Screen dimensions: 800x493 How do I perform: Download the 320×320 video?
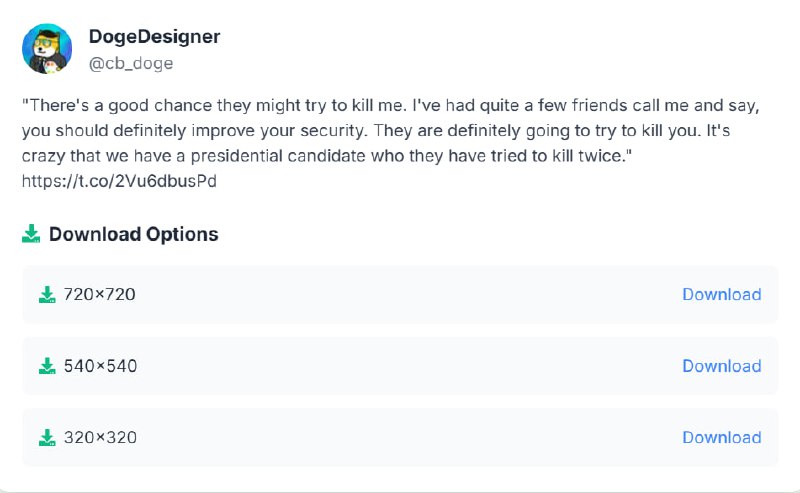click(721, 437)
